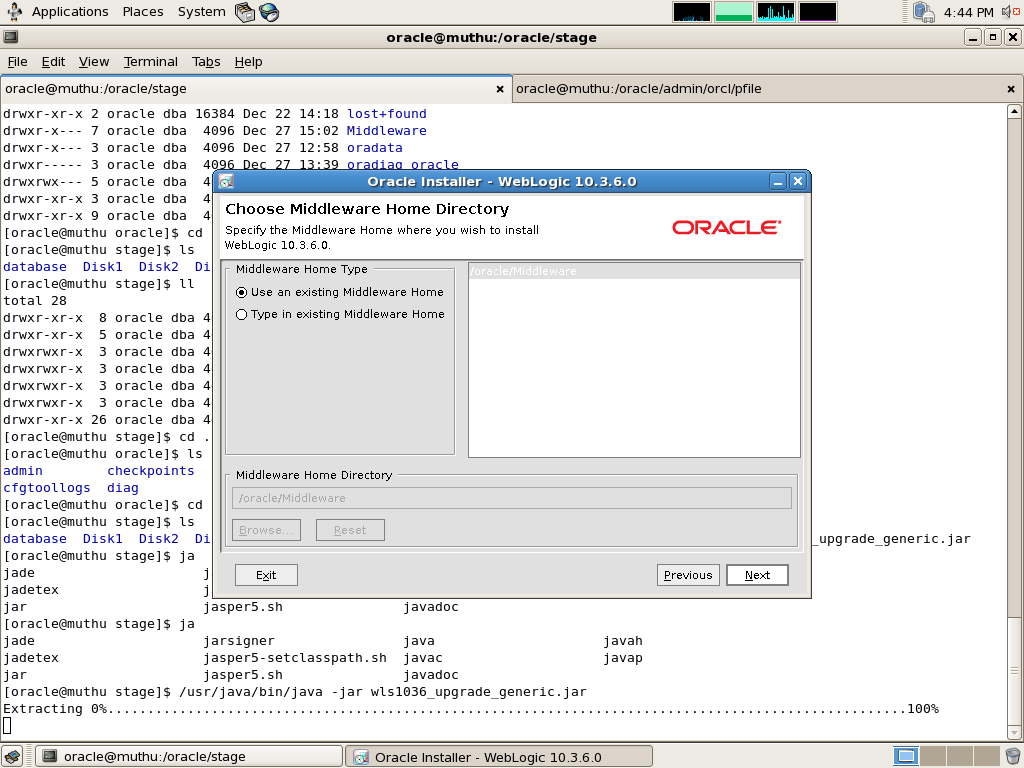Click the fourth system monitor graph applet

[x=817, y=12]
